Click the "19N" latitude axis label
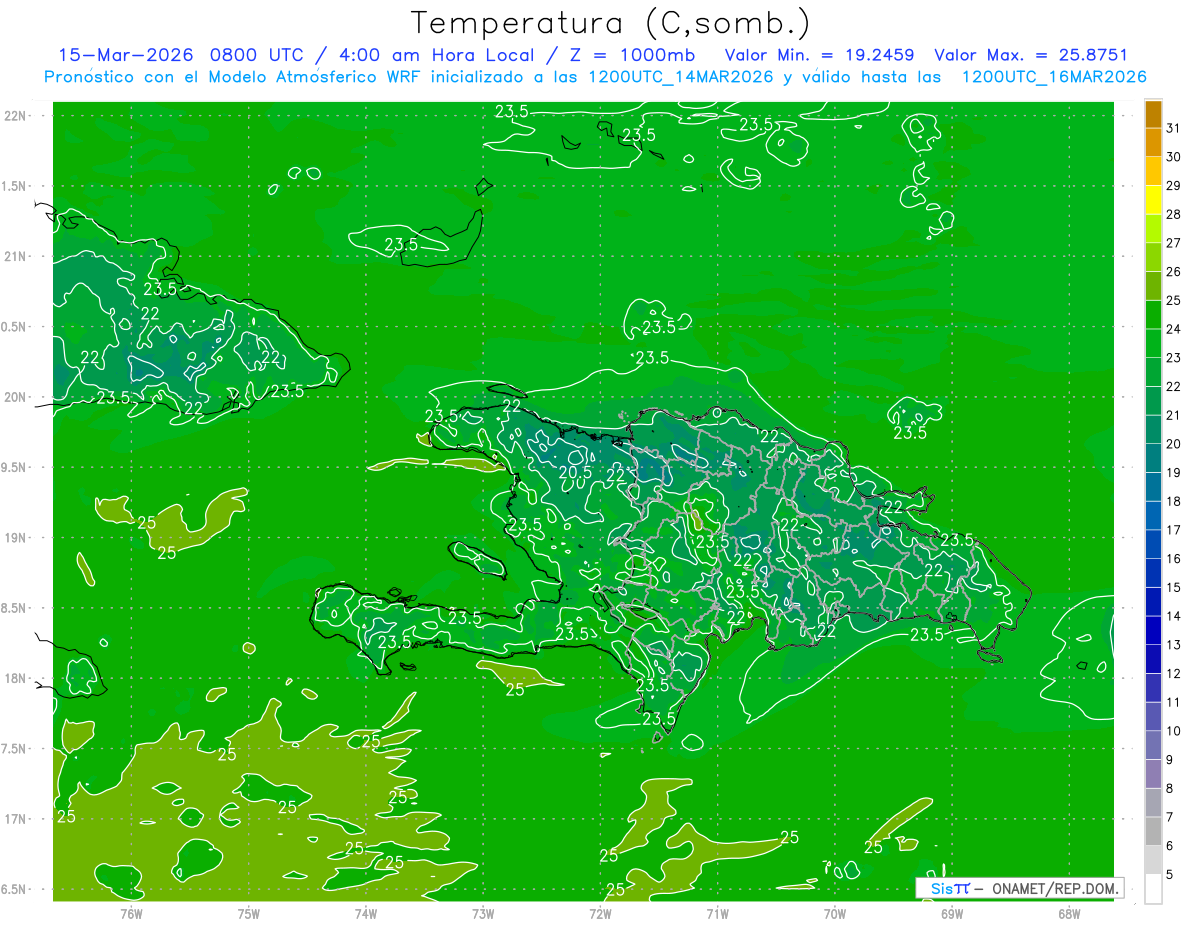This screenshot has width=1200, height=927. 16,538
